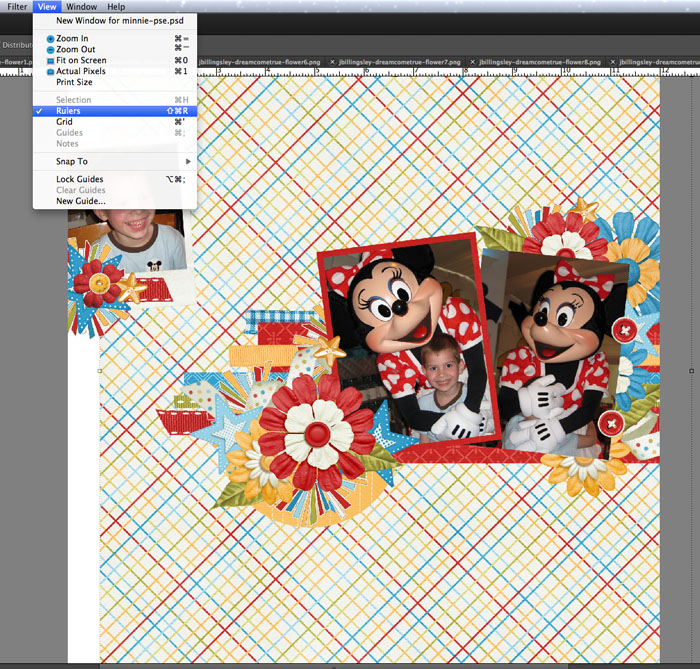Switch to dreamcometrue-flower6.png tab
The width and height of the screenshot is (700, 669).
[259, 62]
